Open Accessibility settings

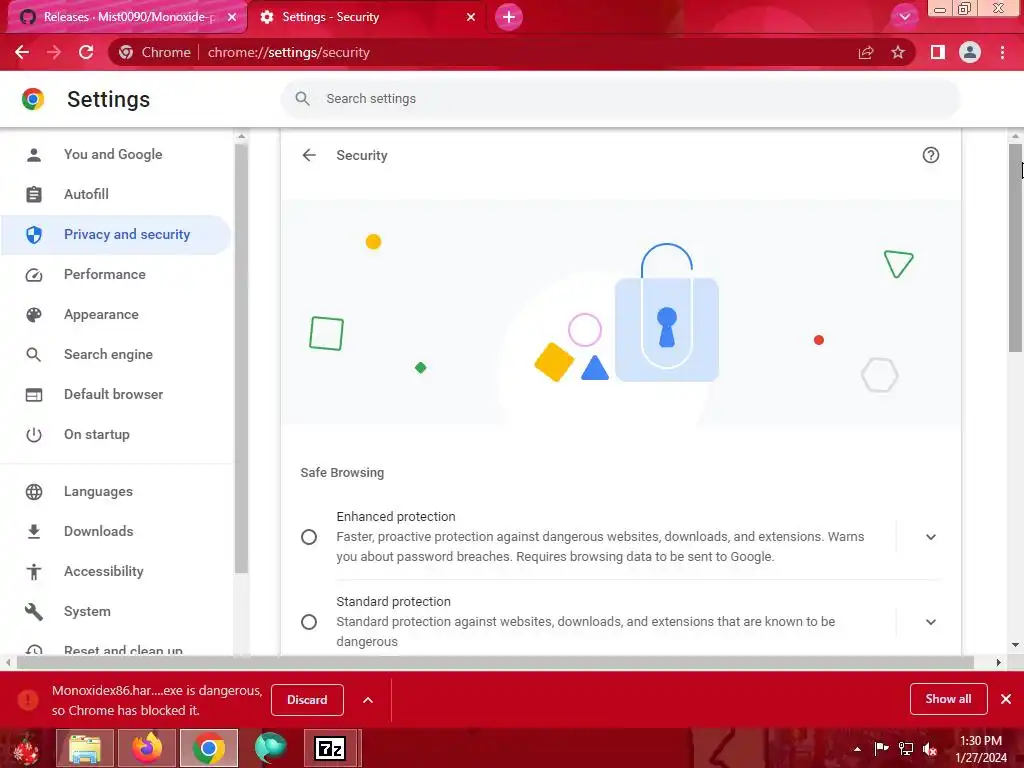104,571
